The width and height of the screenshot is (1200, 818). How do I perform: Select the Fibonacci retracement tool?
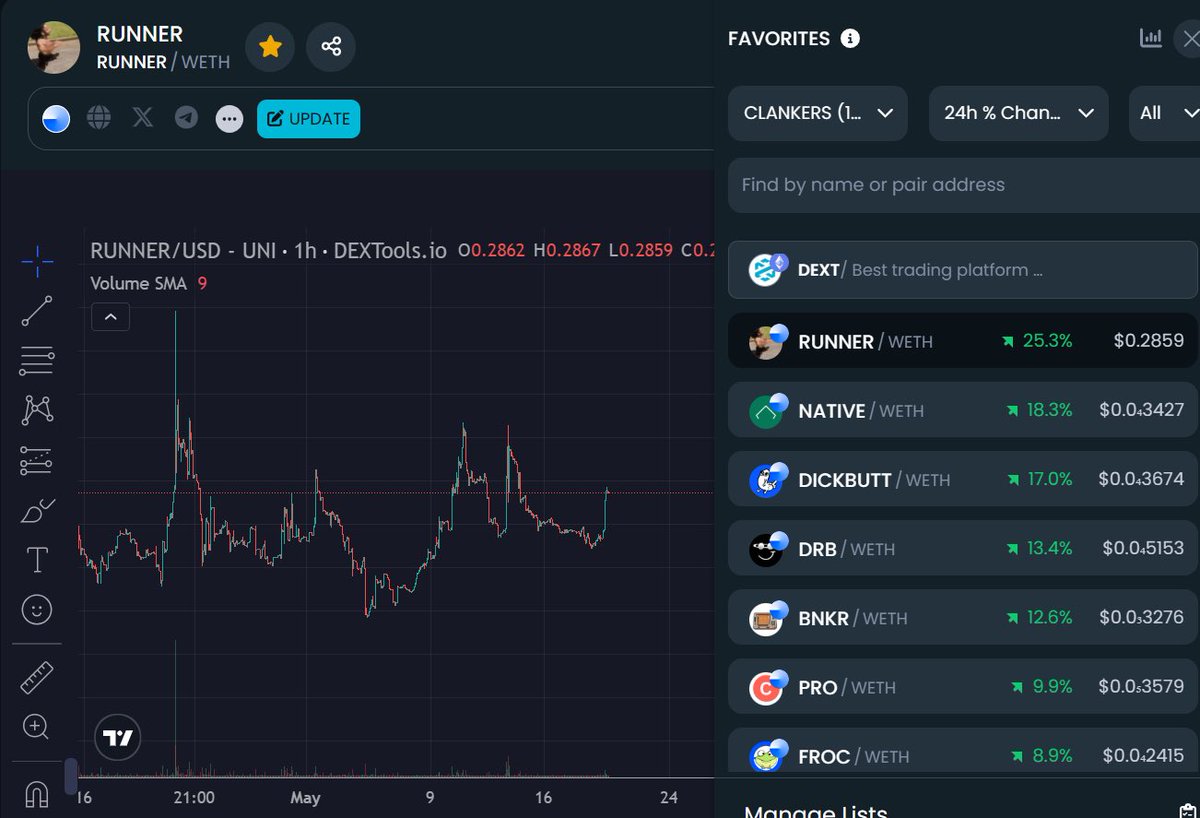click(x=37, y=360)
